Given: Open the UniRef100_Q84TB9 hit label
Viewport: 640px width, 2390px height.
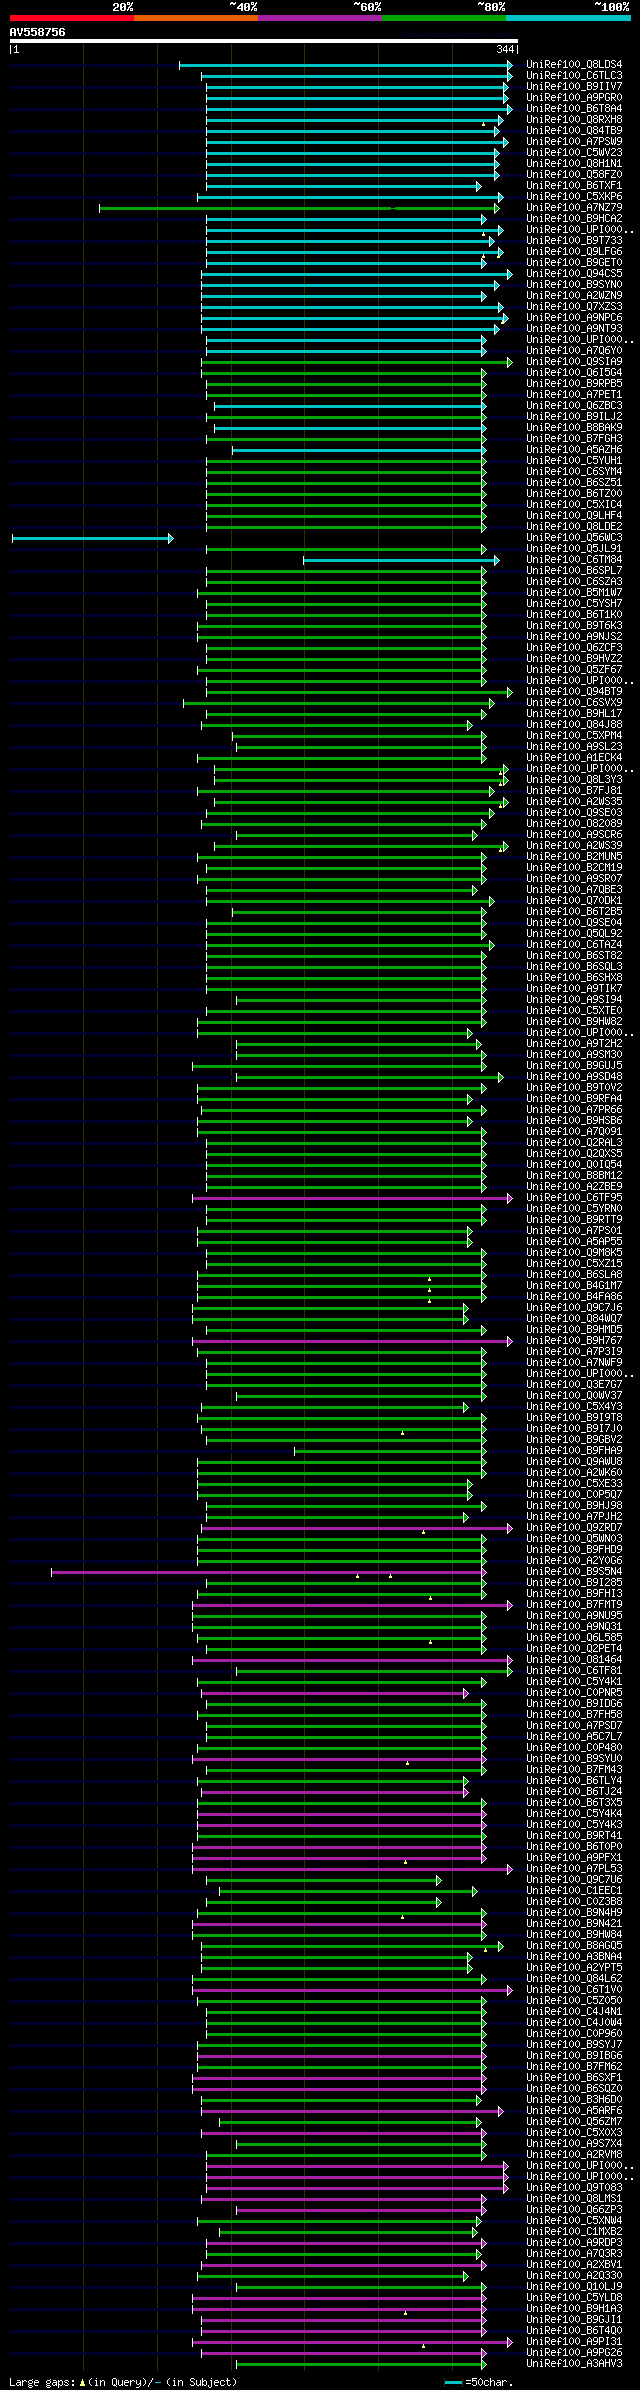Looking at the screenshot, I should [574, 131].
